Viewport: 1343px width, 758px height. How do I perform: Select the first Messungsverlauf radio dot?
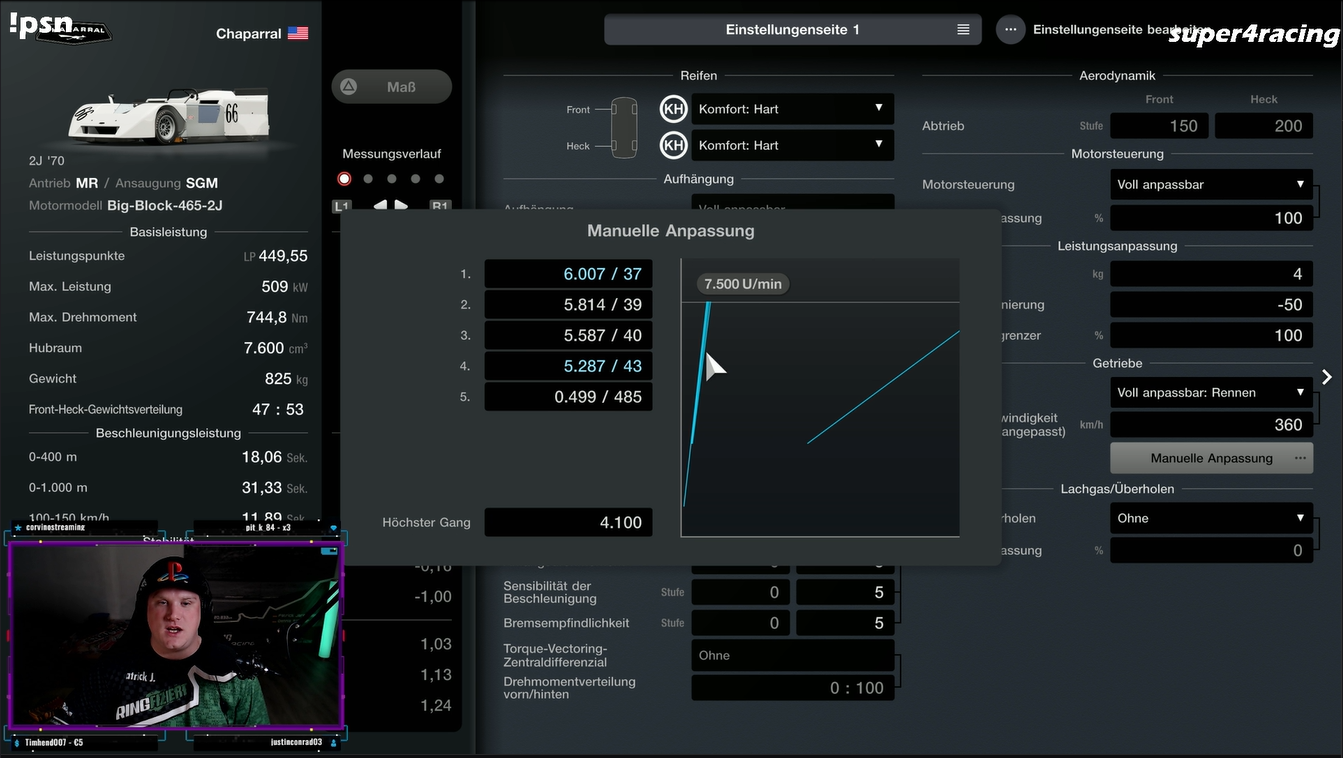click(345, 179)
